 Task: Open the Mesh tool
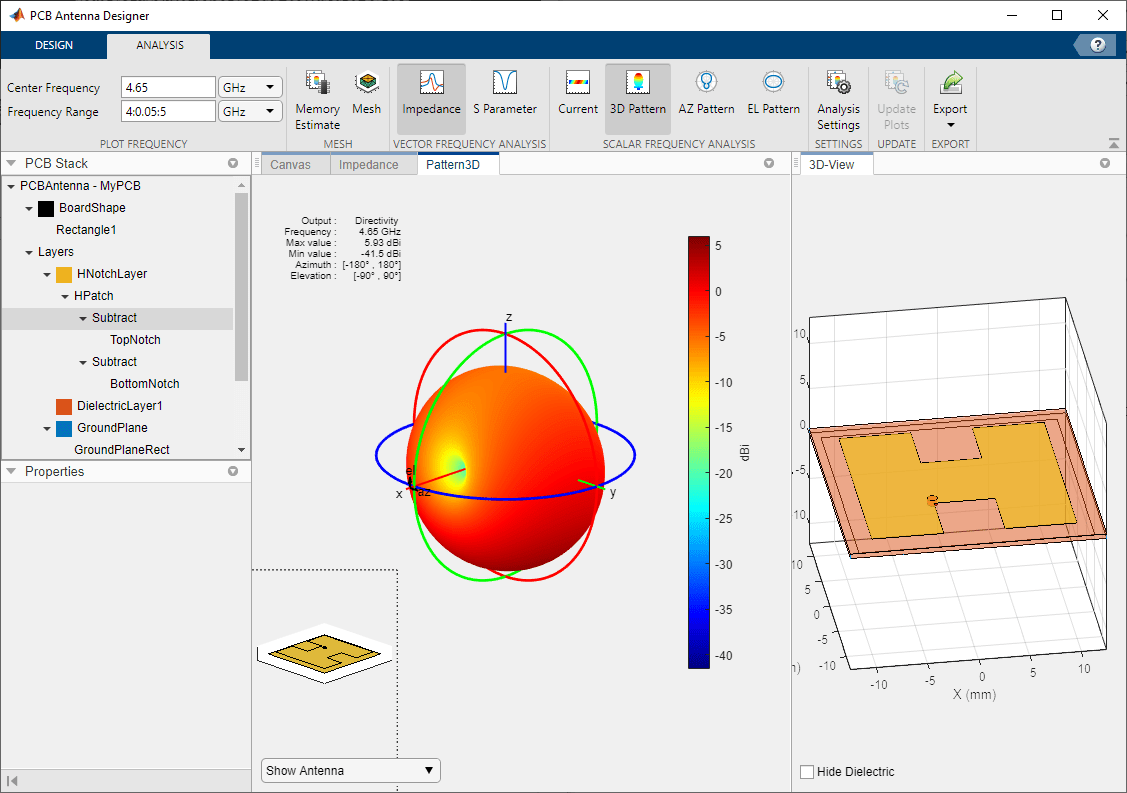[366, 95]
